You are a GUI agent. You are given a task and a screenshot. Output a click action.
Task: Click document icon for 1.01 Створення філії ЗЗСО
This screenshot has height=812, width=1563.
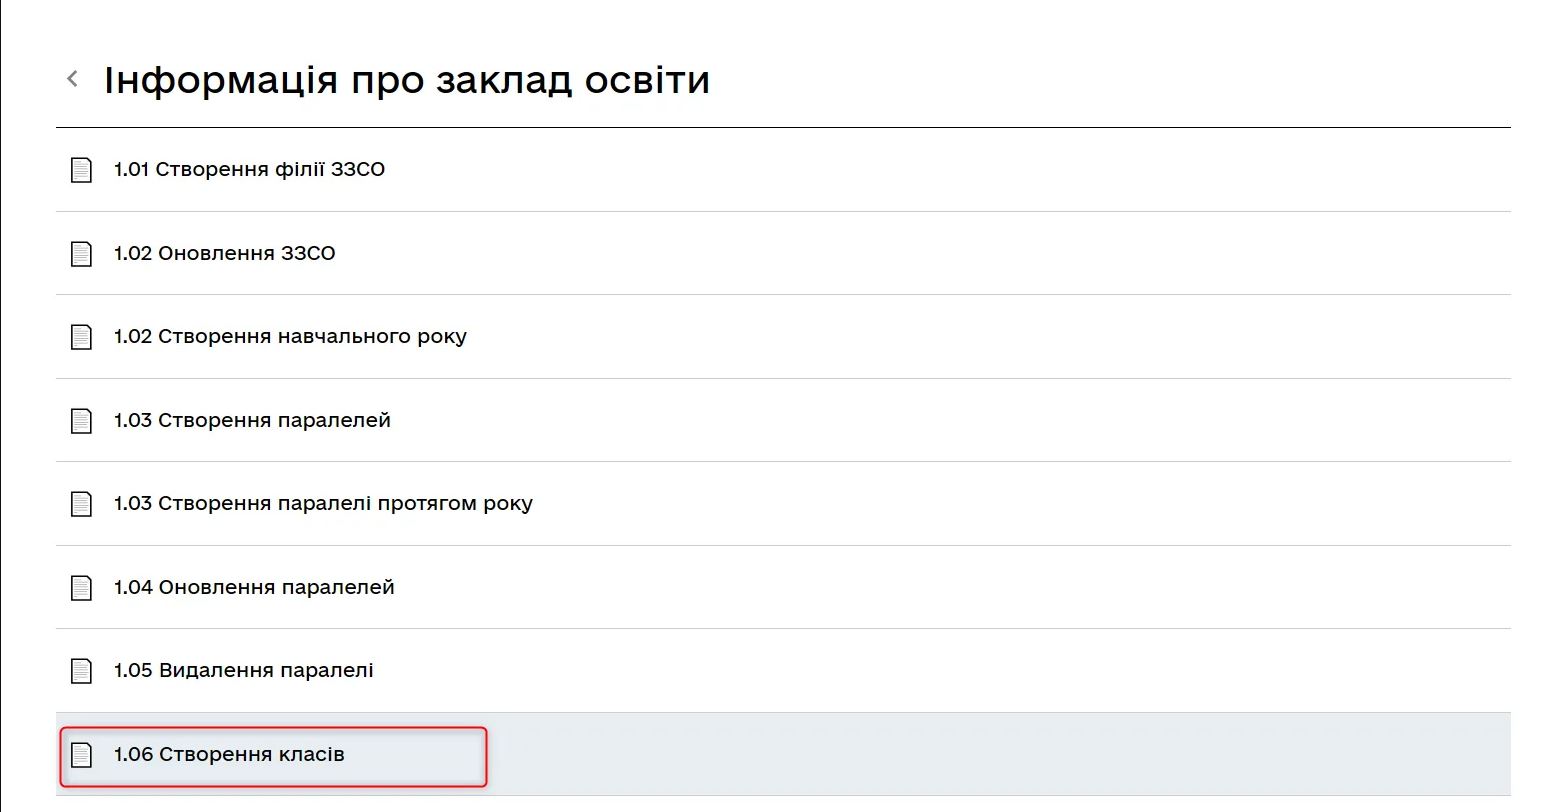point(81,170)
